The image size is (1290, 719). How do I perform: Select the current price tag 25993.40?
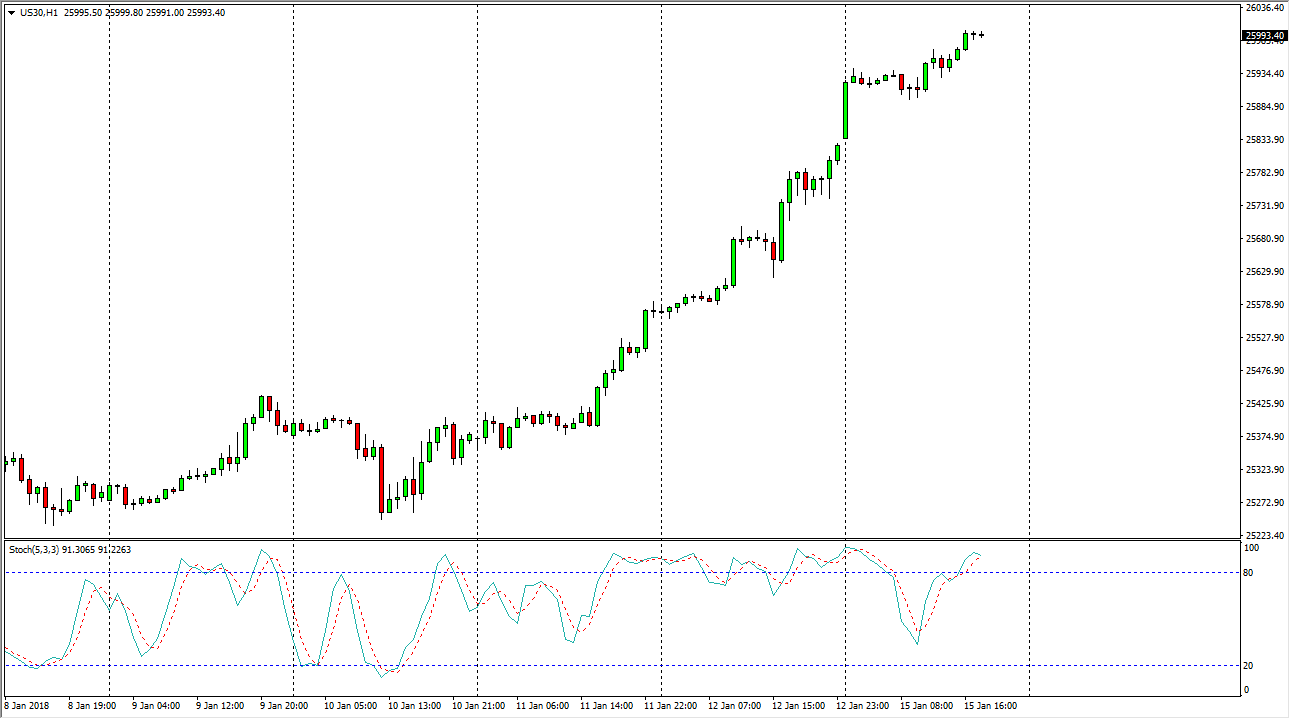(1264, 36)
